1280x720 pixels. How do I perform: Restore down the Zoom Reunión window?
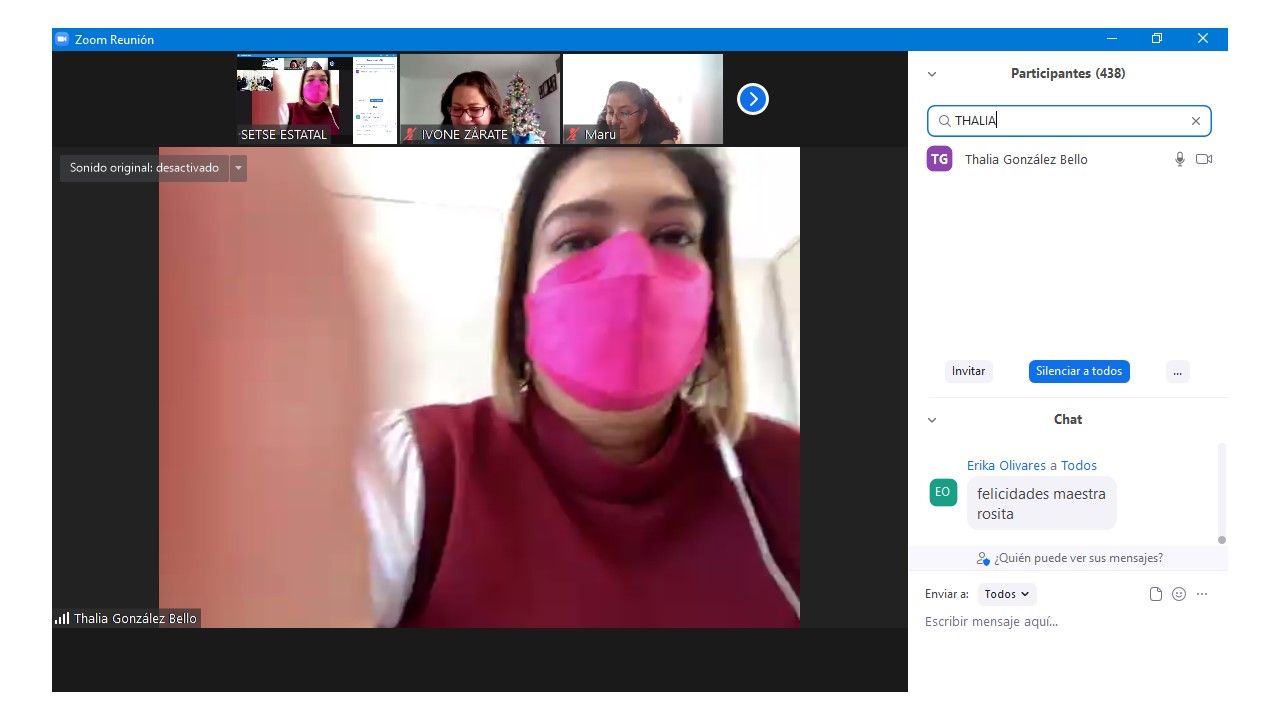coord(1157,39)
